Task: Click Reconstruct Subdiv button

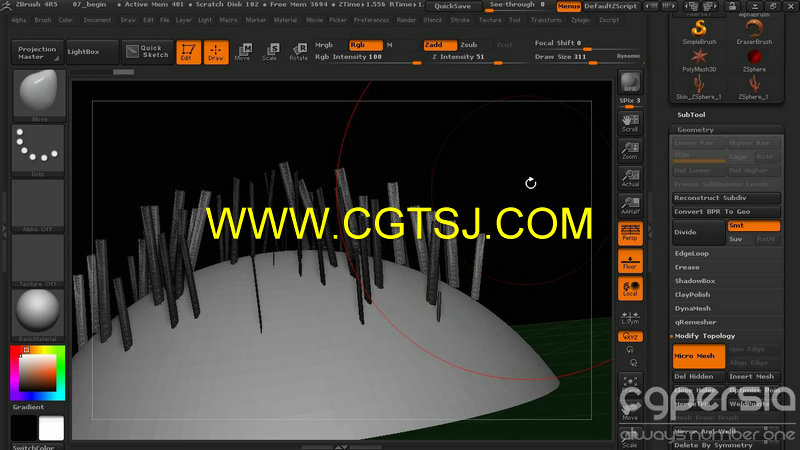Action: (726, 198)
